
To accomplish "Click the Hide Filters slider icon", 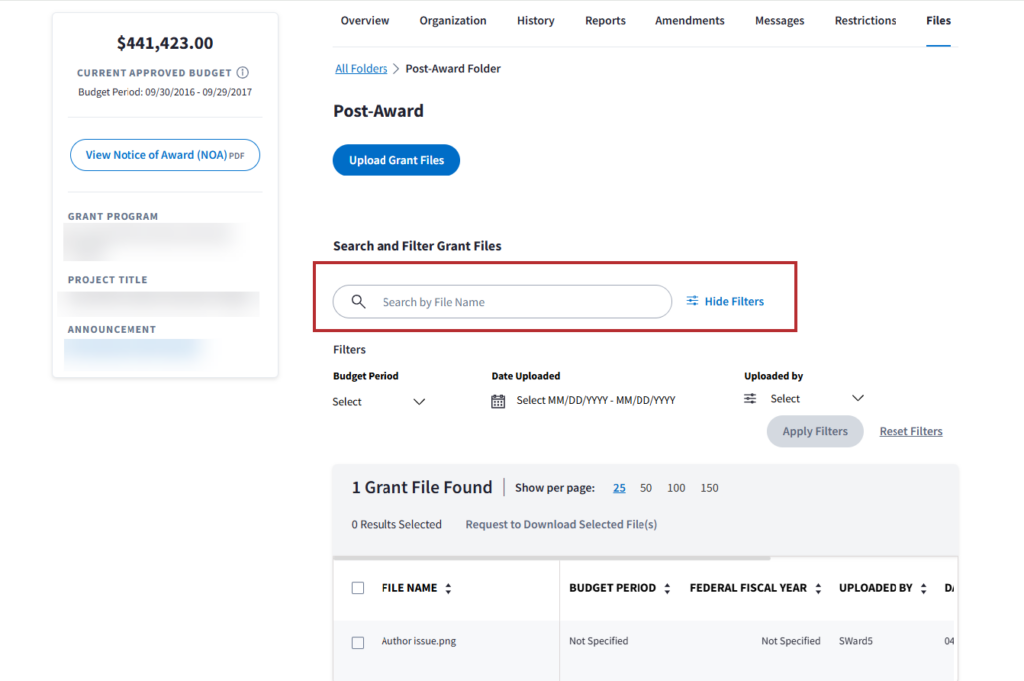I will tap(692, 301).
